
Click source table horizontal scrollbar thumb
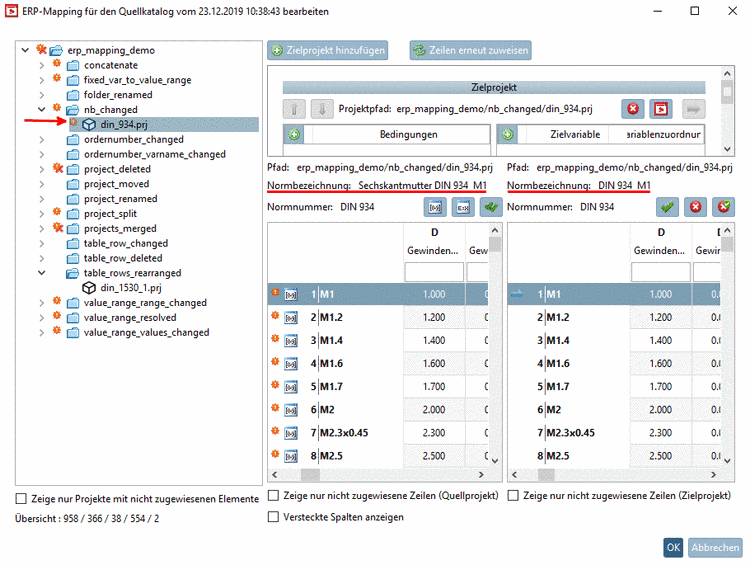pyautogui.click(x=310, y=475)
